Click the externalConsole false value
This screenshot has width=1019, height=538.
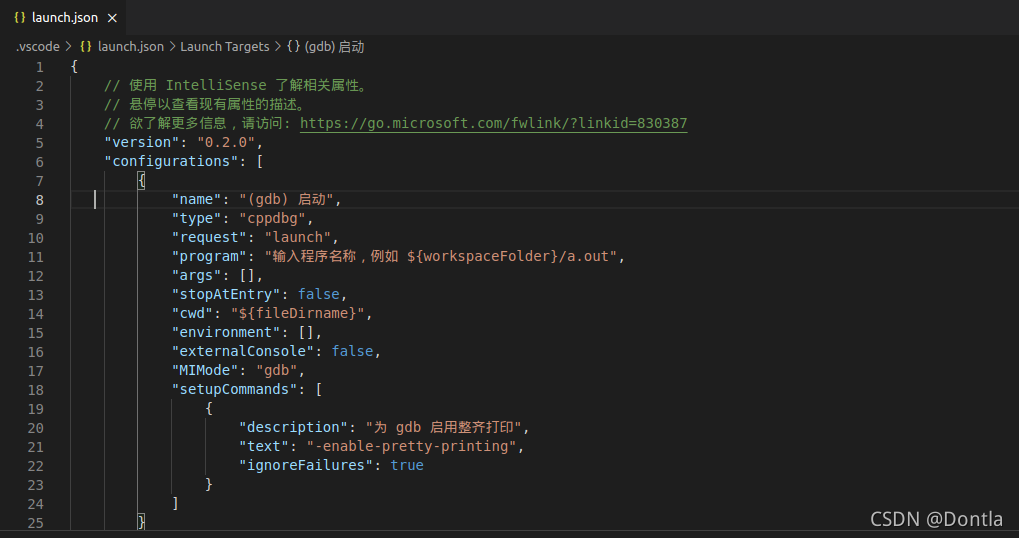pyautogui.click(x=352, y=351)
